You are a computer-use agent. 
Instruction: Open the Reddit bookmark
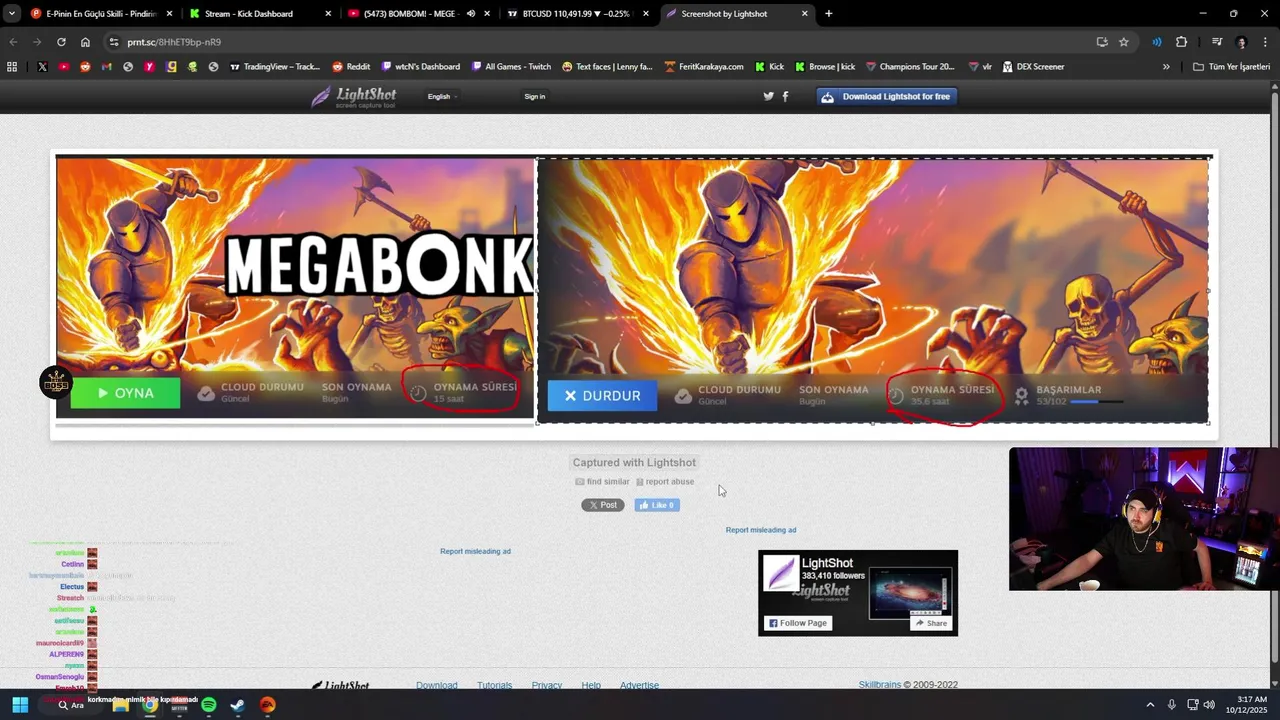pyautogui.click(x=351, y=67)
